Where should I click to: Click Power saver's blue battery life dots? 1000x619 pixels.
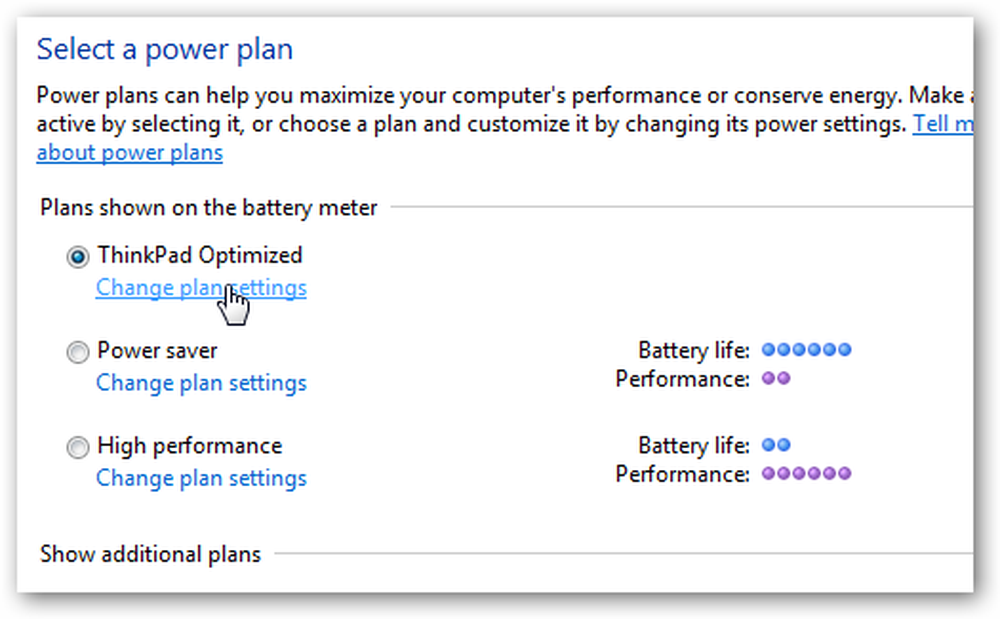point(807,349)
